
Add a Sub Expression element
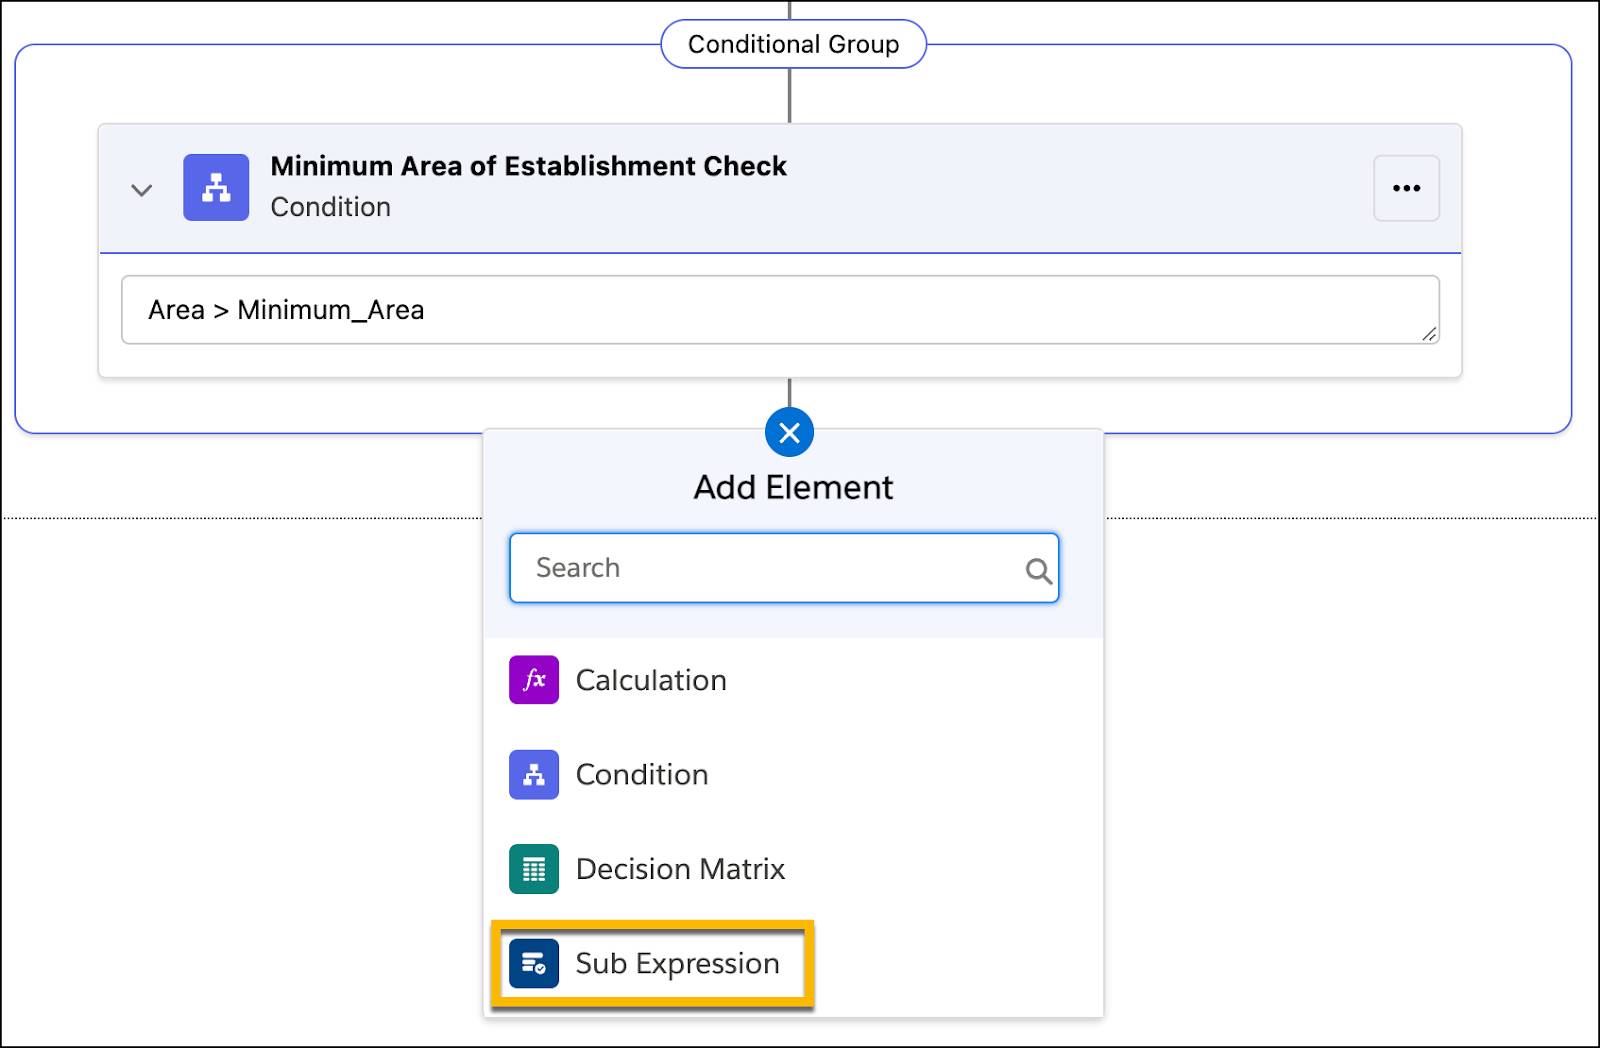pyautogui.click(x=676, y=964)
